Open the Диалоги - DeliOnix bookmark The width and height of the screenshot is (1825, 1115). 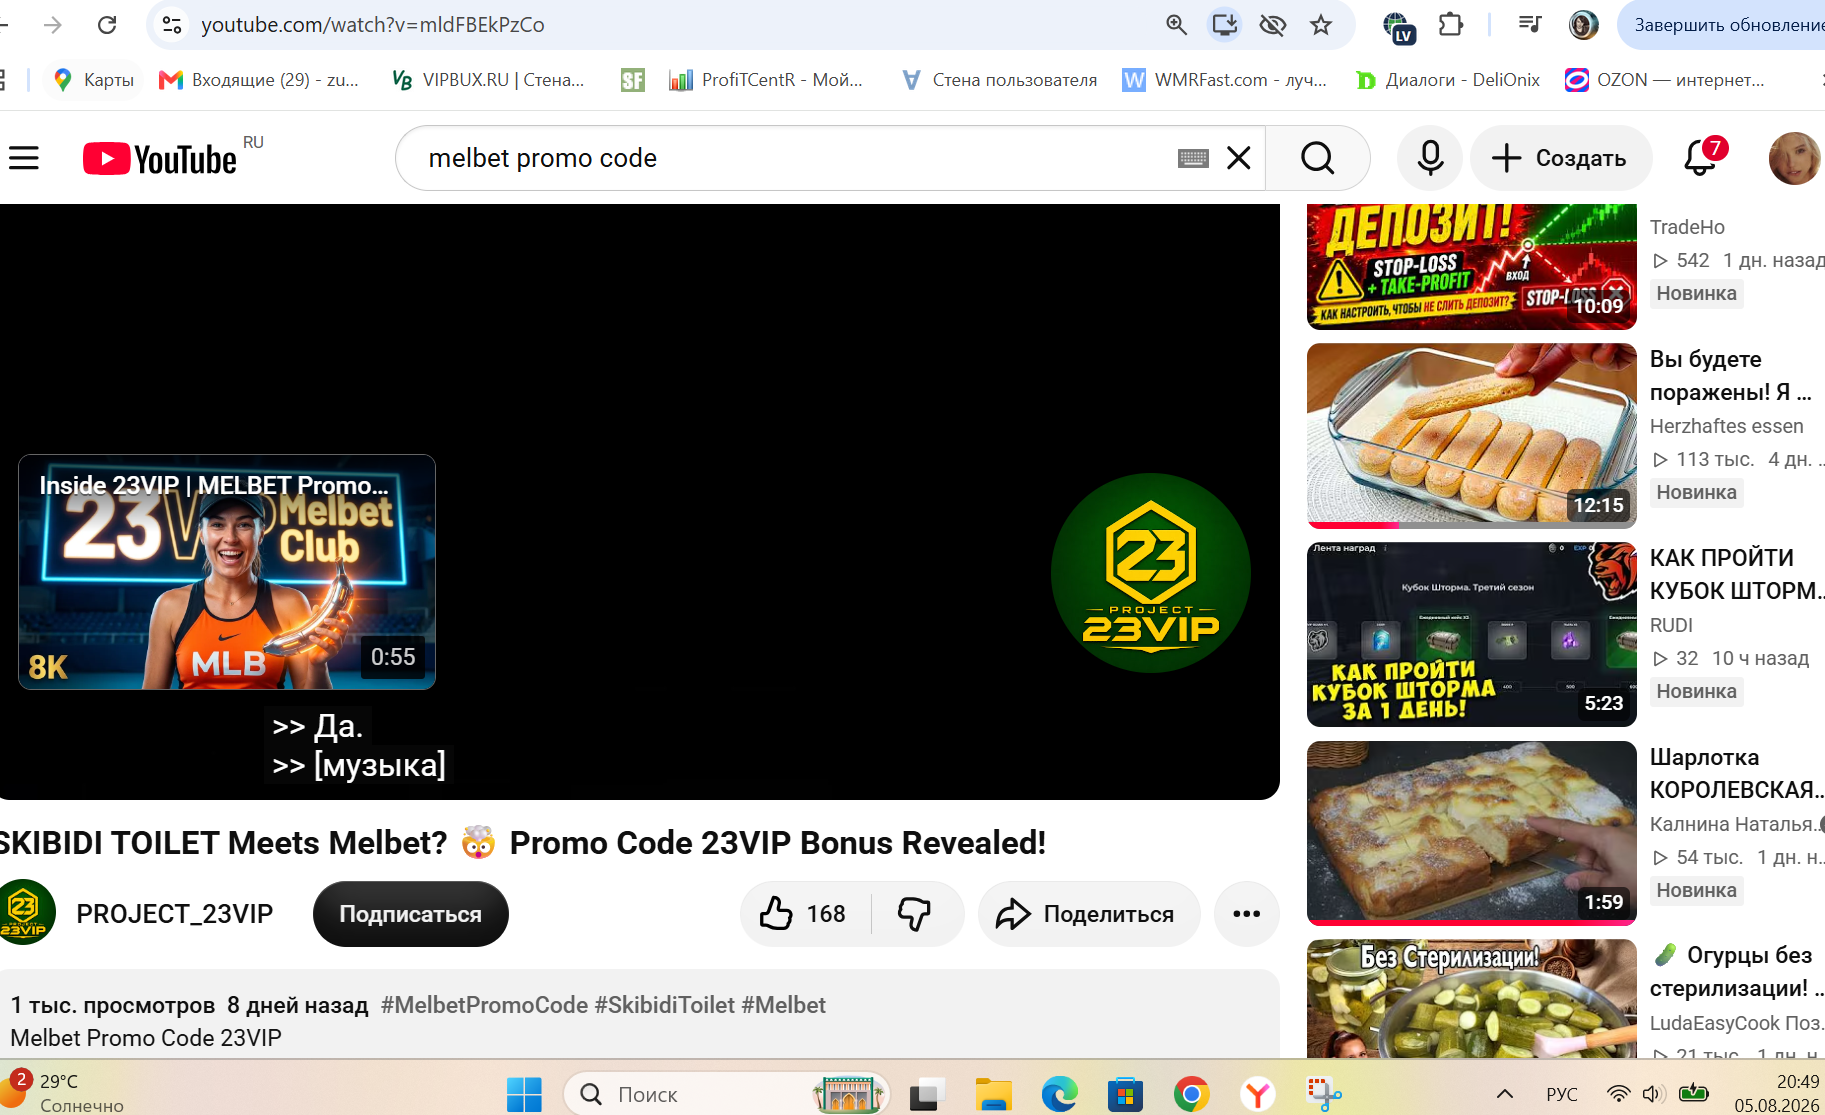pyautogui.click(x=1448, y=80)
